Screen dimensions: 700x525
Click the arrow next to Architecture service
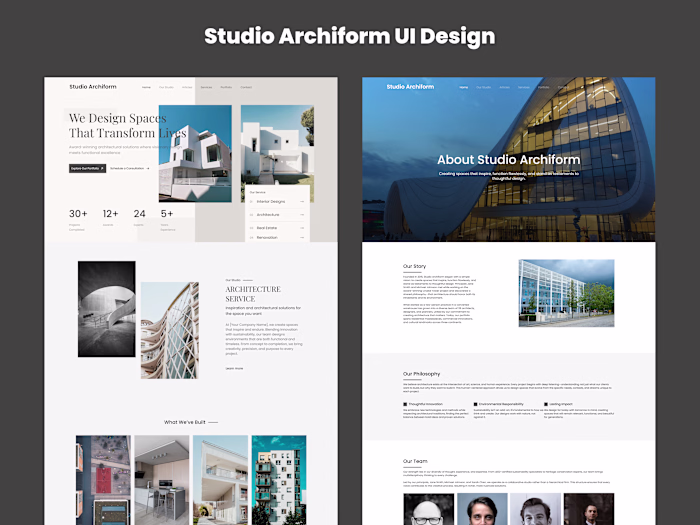pos(302,215)
